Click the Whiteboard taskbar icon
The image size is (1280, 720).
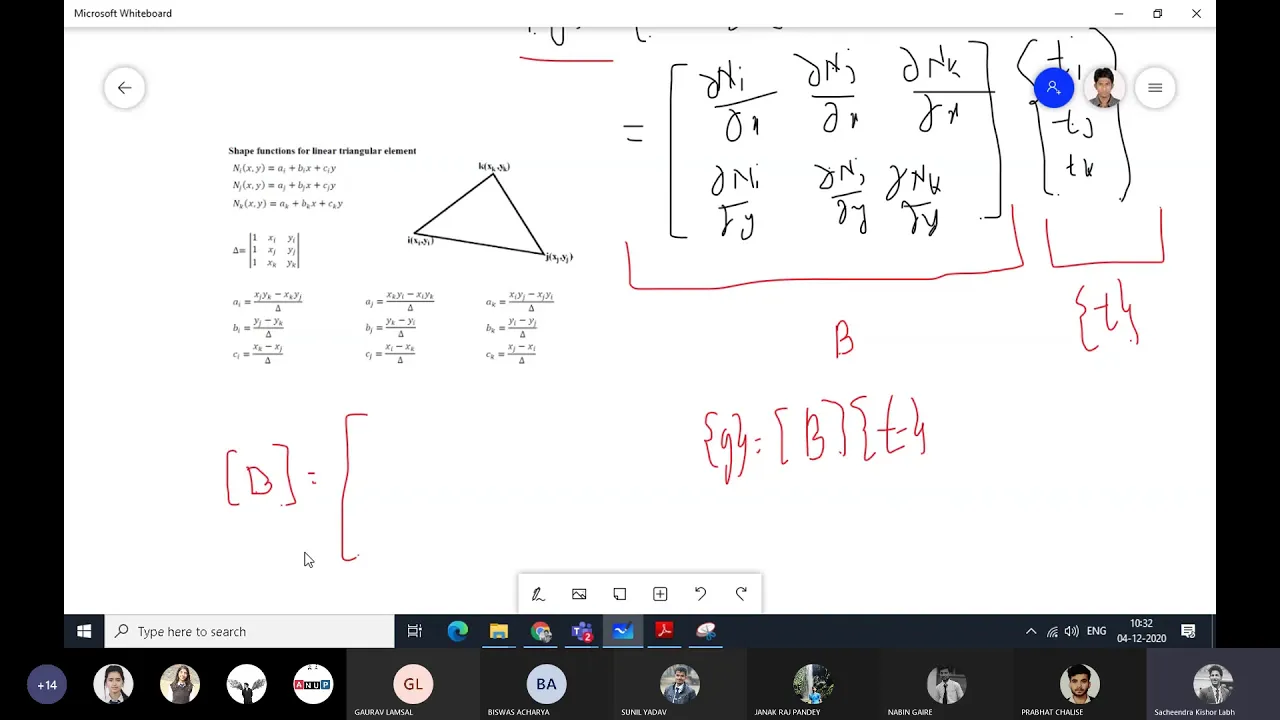623,631
